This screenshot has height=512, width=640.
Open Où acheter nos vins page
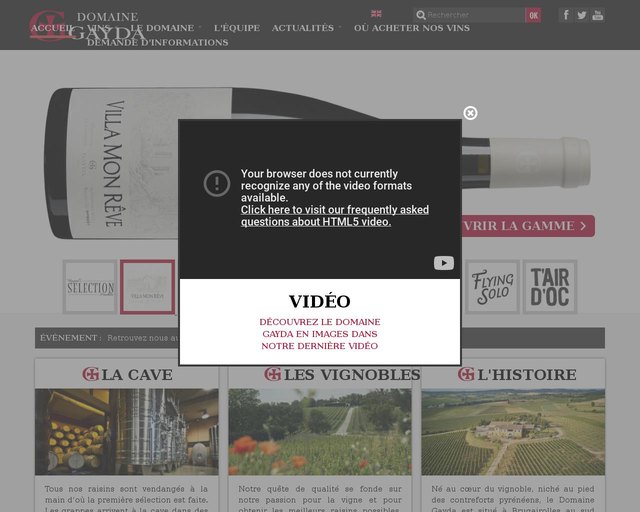412,28
